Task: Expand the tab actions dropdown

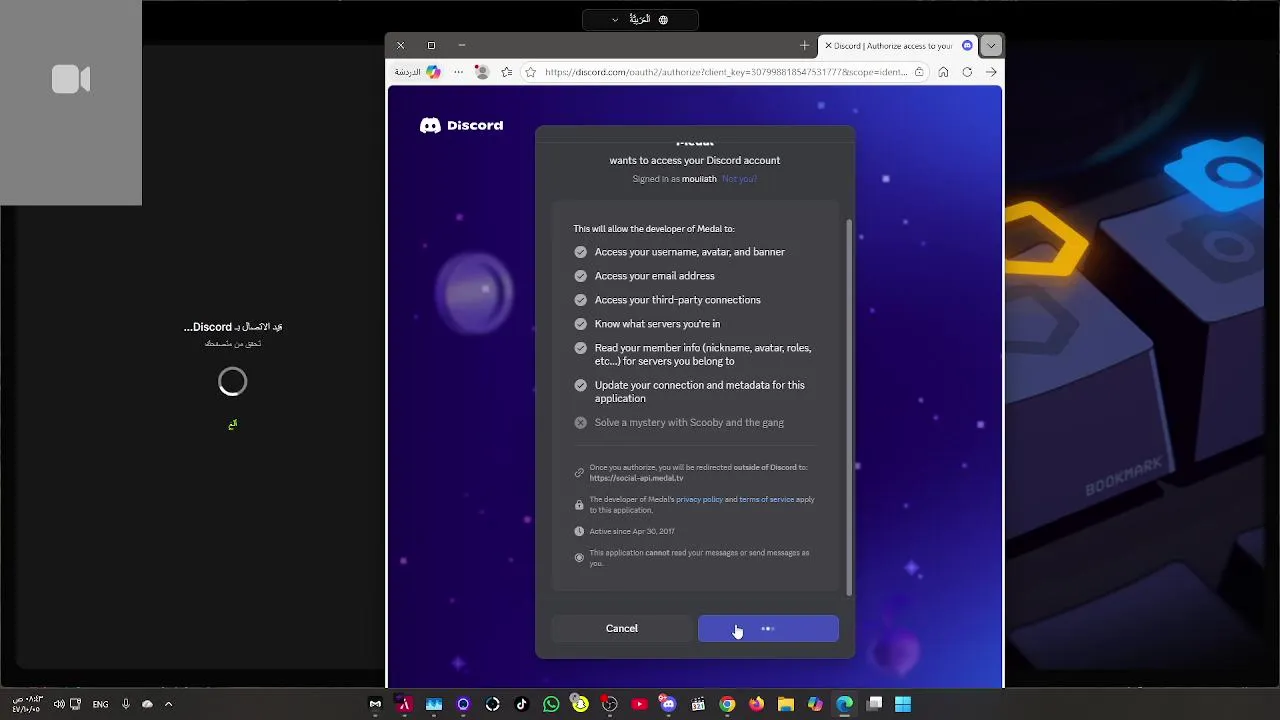Action: point(991,46)
